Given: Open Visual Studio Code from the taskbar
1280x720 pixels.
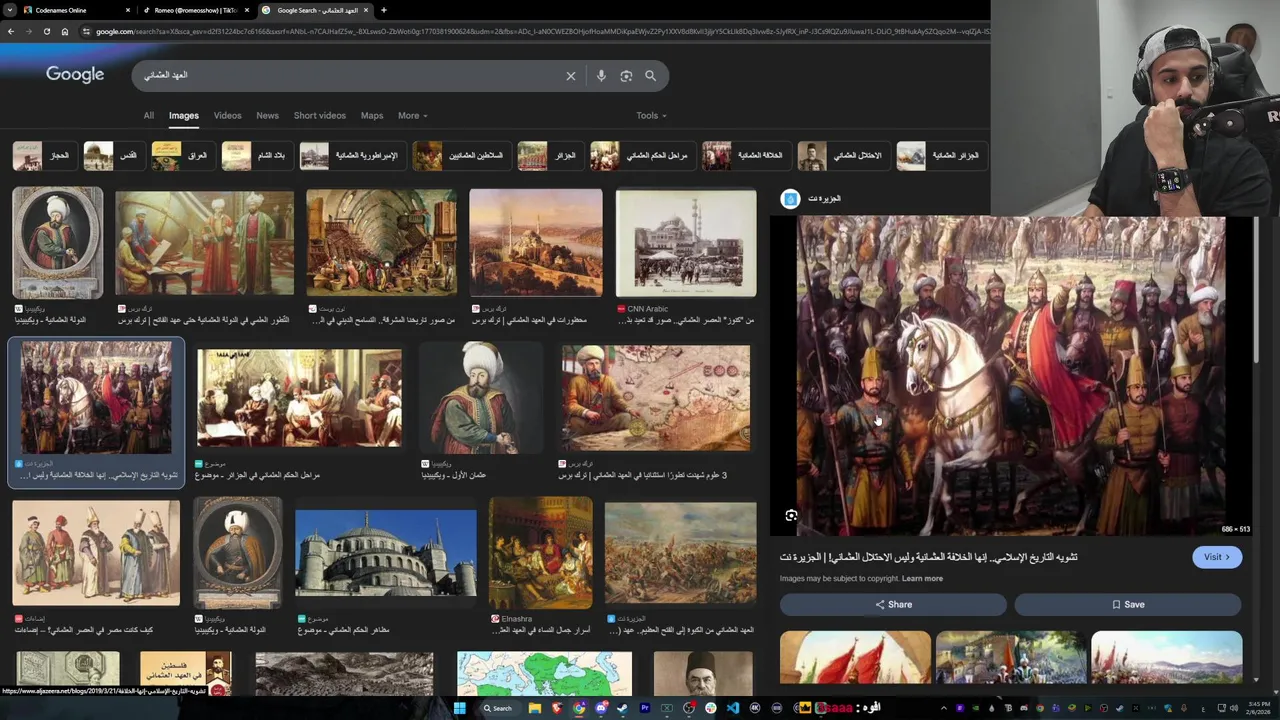Looking at the screenshot, I should 733,708.
